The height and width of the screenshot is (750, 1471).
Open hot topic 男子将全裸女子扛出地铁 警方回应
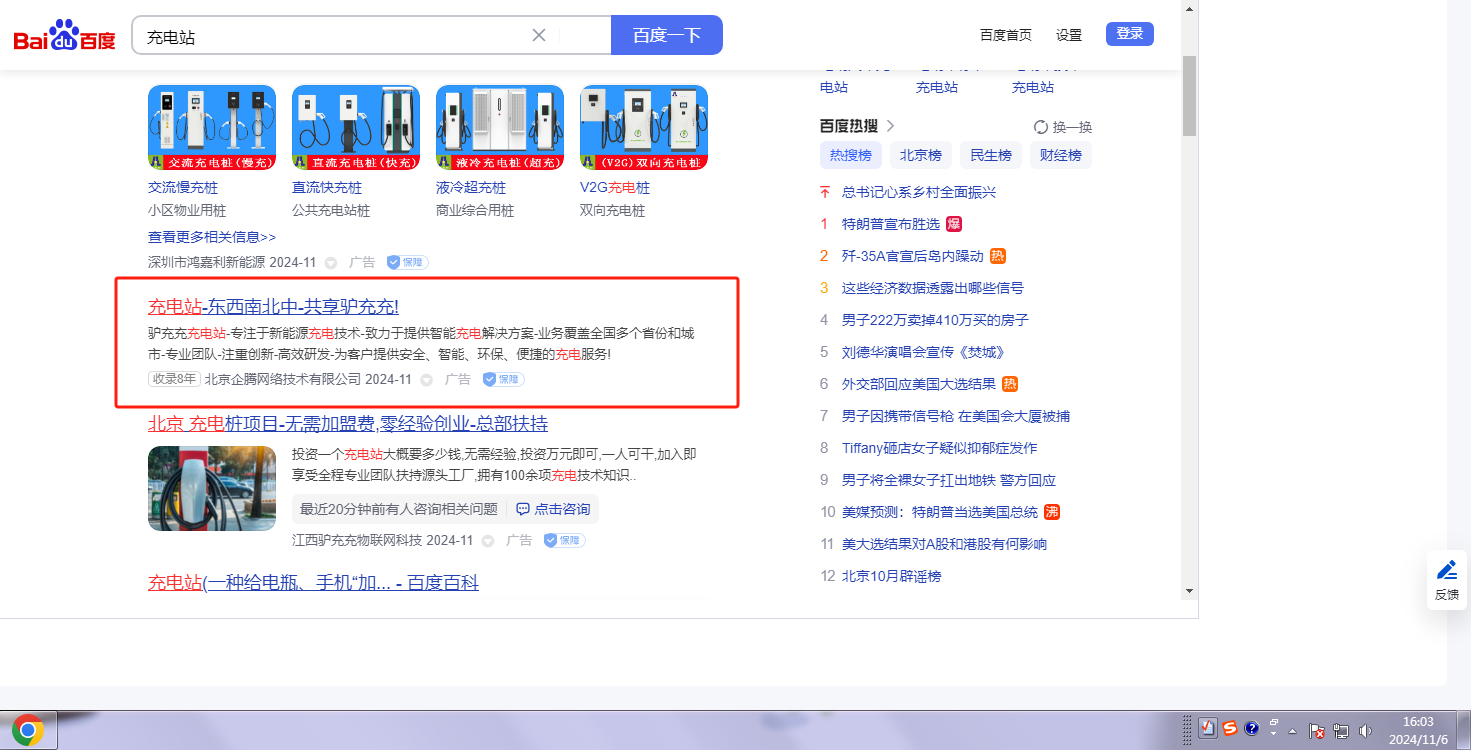(949, 480)
